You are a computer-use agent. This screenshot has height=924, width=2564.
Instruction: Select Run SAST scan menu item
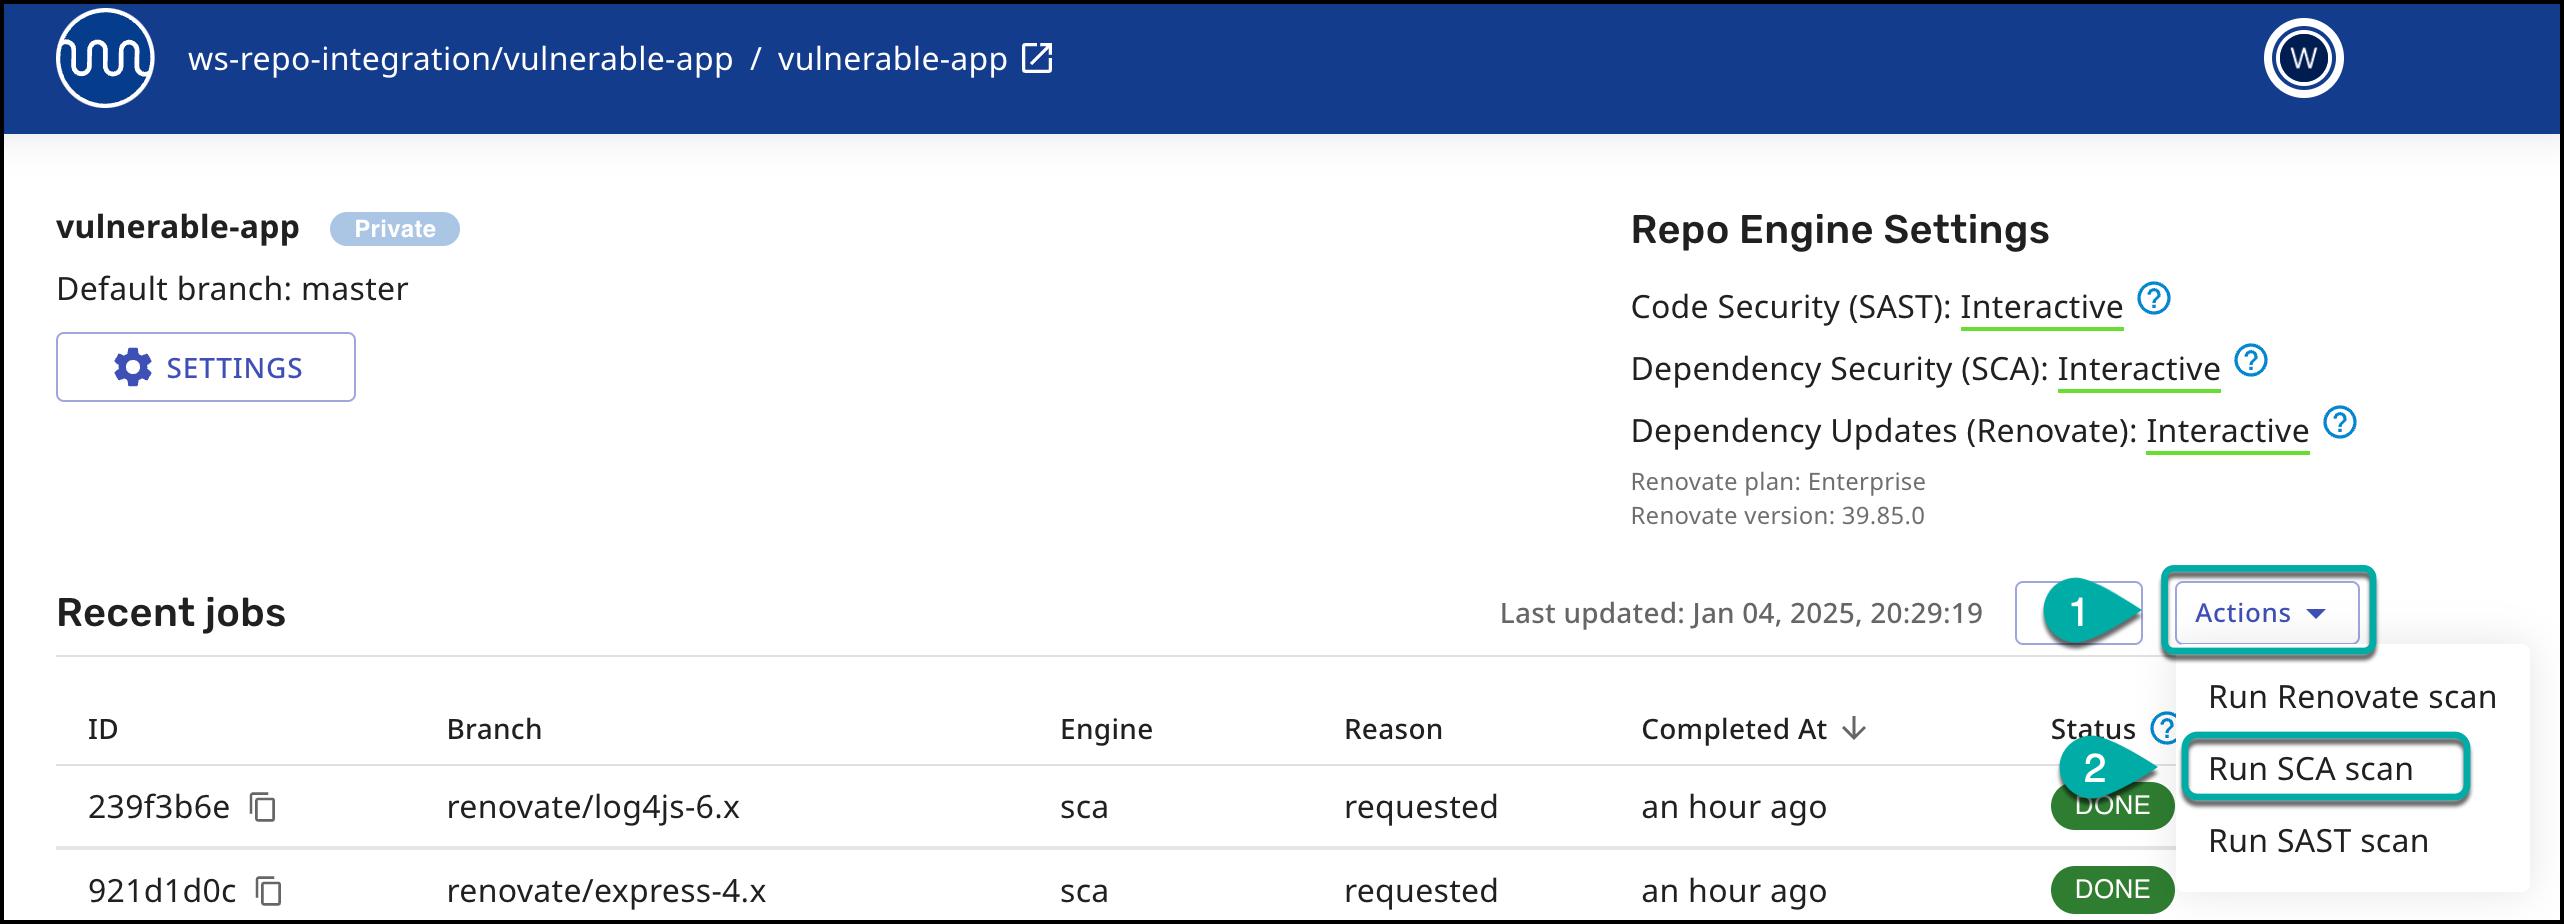2317,841
